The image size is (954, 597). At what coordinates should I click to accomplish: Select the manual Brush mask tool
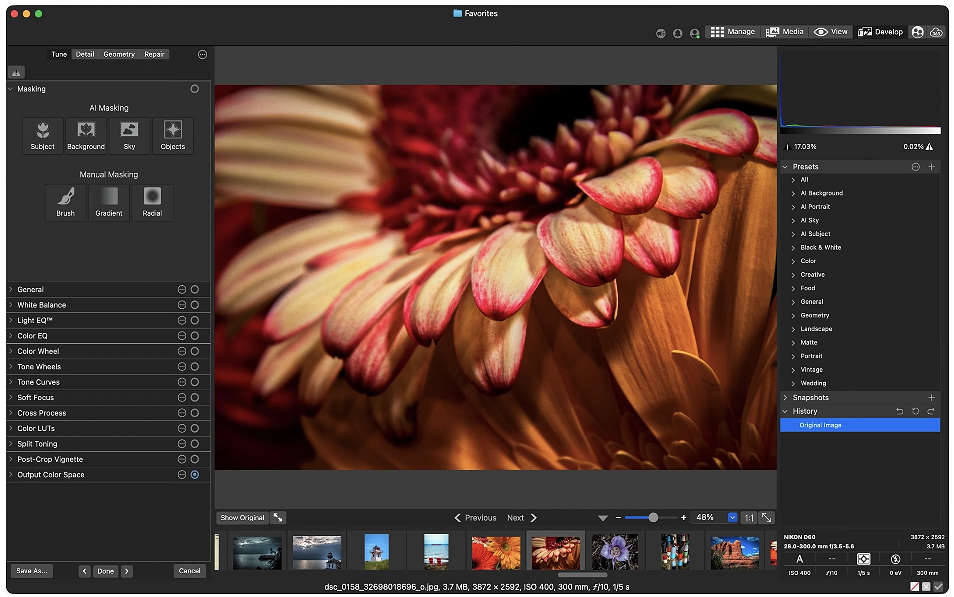point(66,202)
